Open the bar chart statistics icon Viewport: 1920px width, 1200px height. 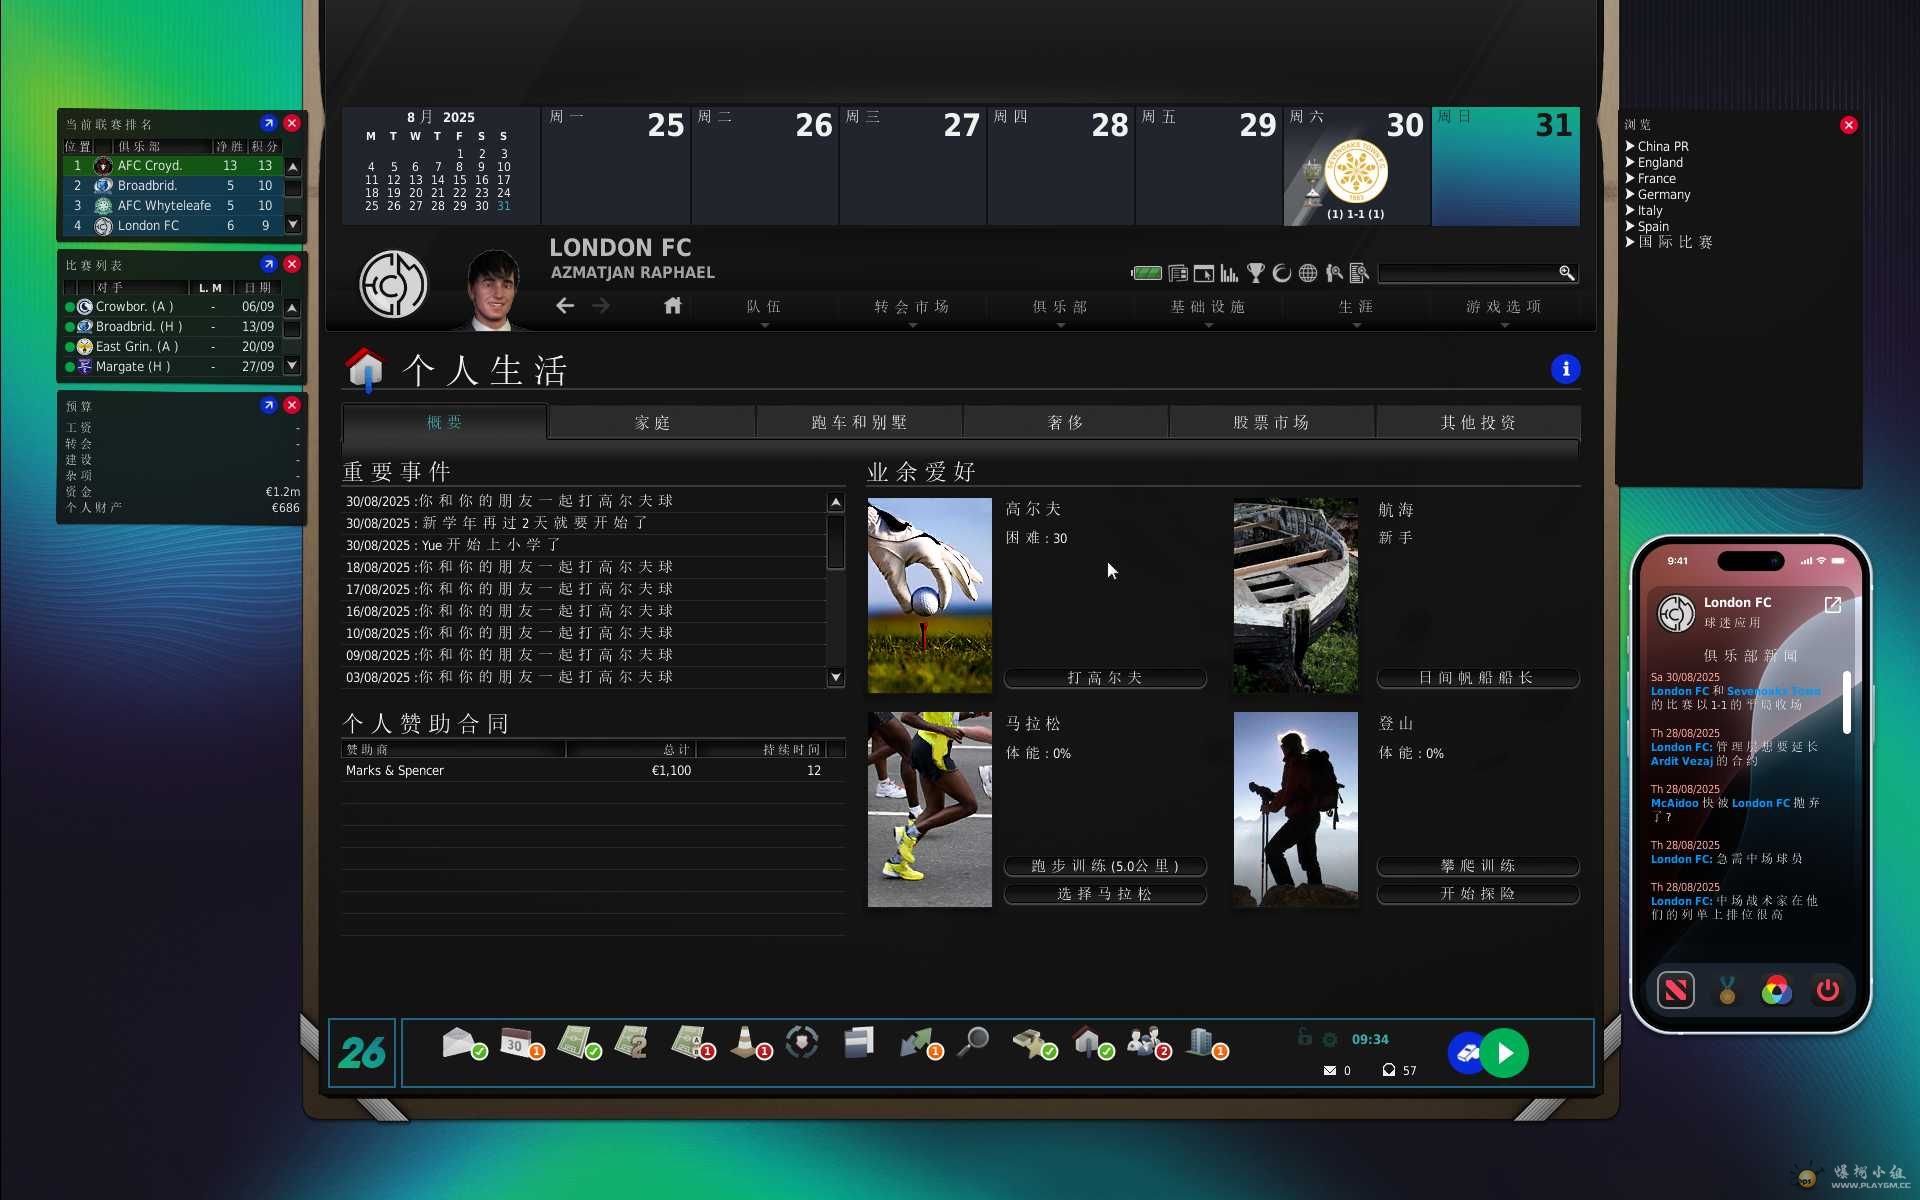[1230, 273]
